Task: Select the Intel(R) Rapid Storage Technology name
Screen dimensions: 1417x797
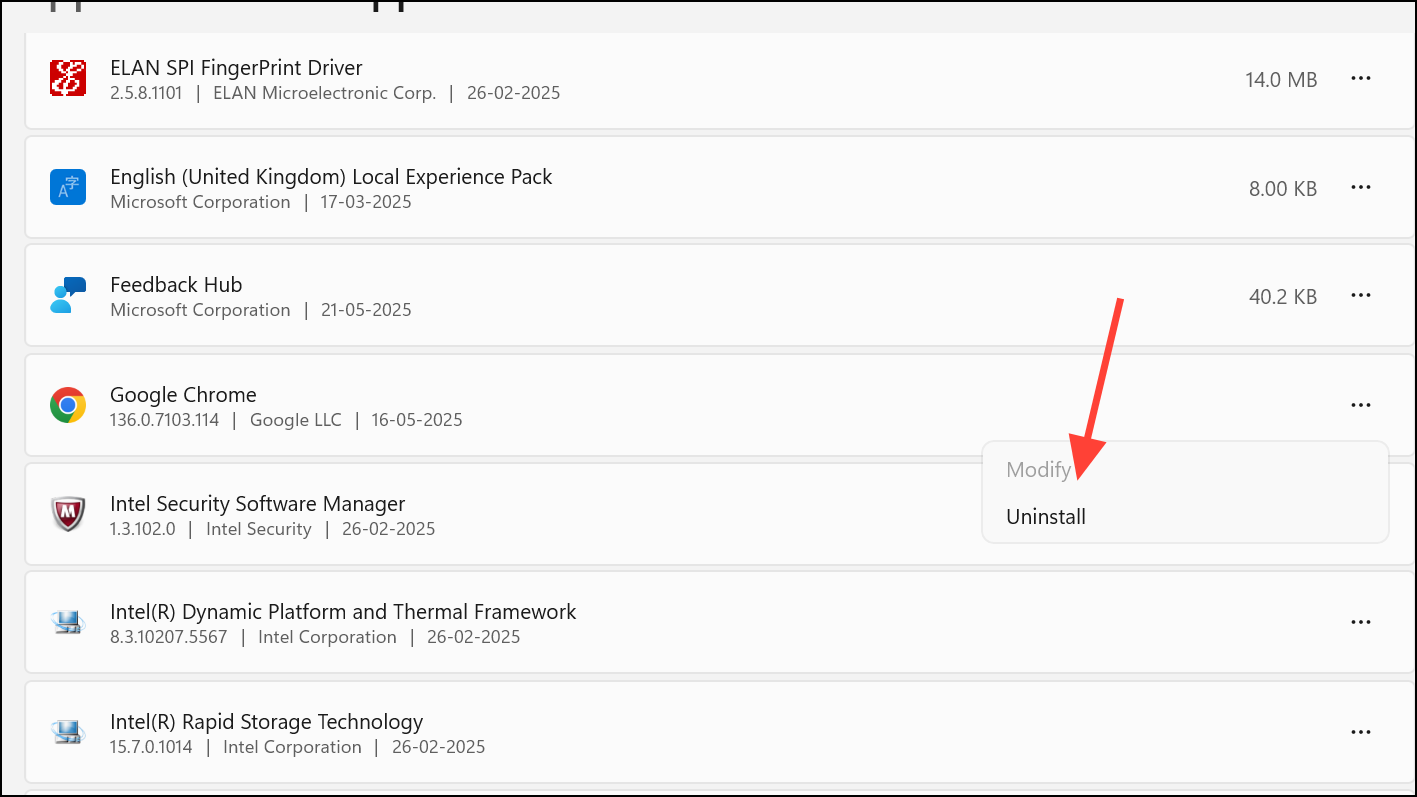Action: click(x=266, y=722)
